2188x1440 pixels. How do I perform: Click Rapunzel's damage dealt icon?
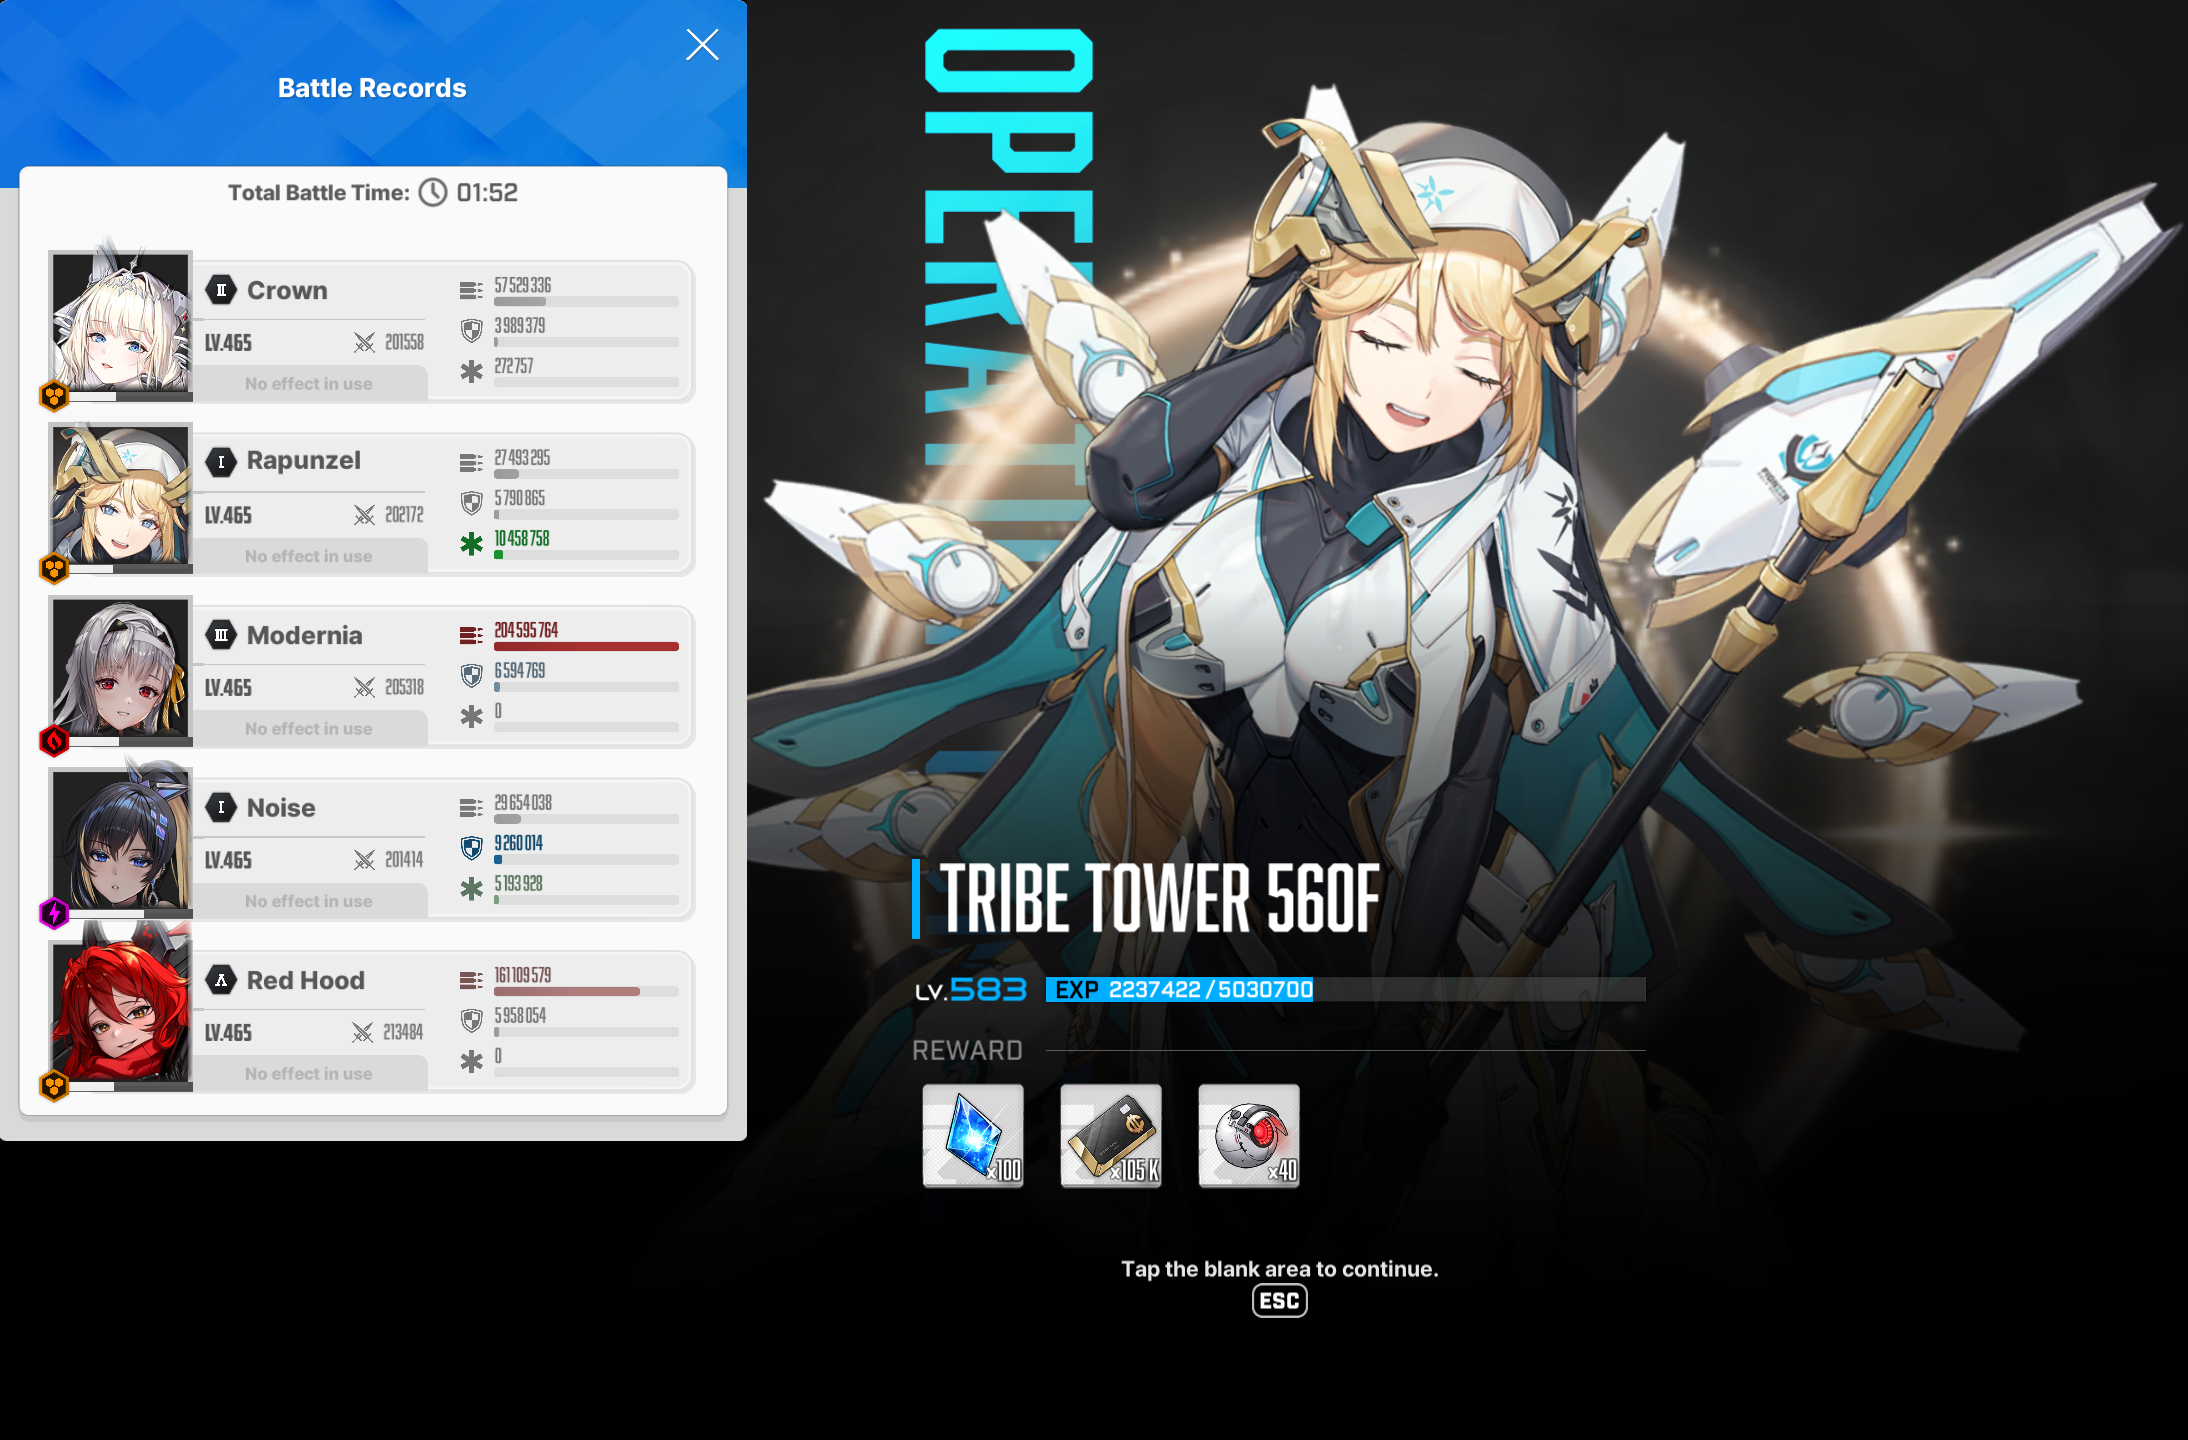click(x=471, y=463)
